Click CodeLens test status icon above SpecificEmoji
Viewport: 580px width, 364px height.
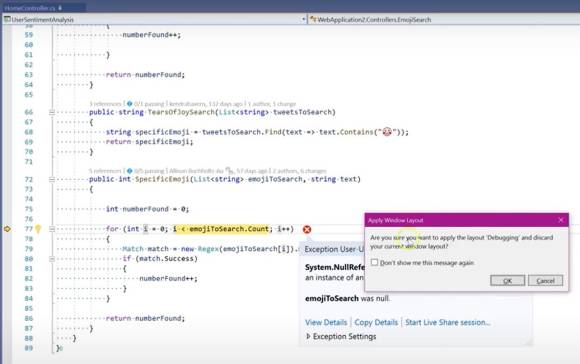point(129,171)
